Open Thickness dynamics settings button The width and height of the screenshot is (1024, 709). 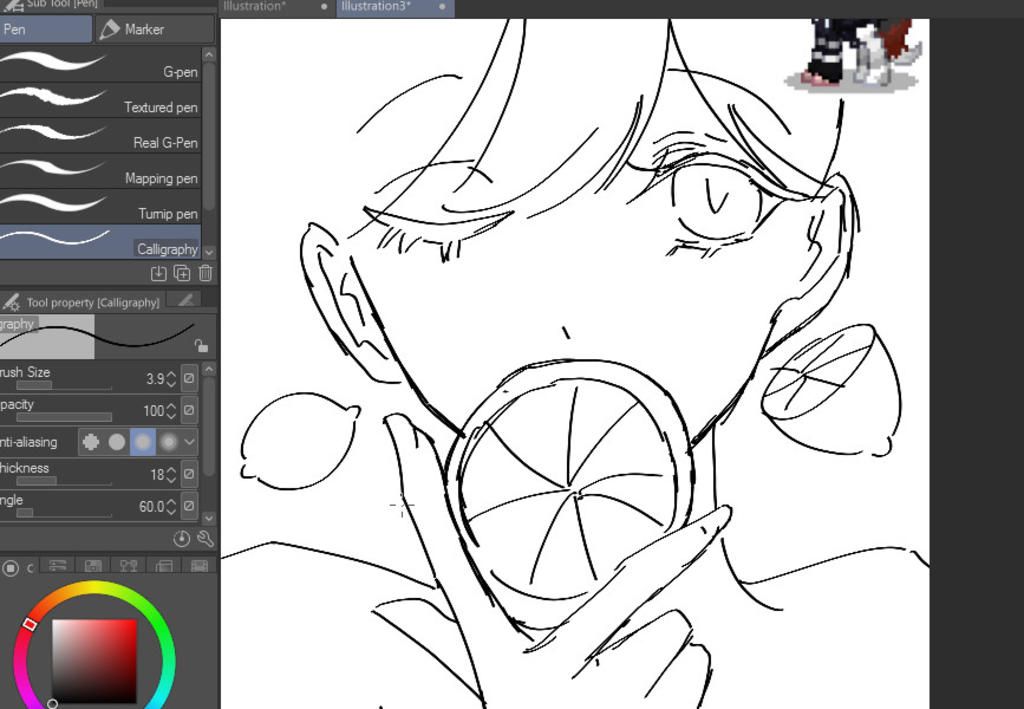(x=189, y=474)
